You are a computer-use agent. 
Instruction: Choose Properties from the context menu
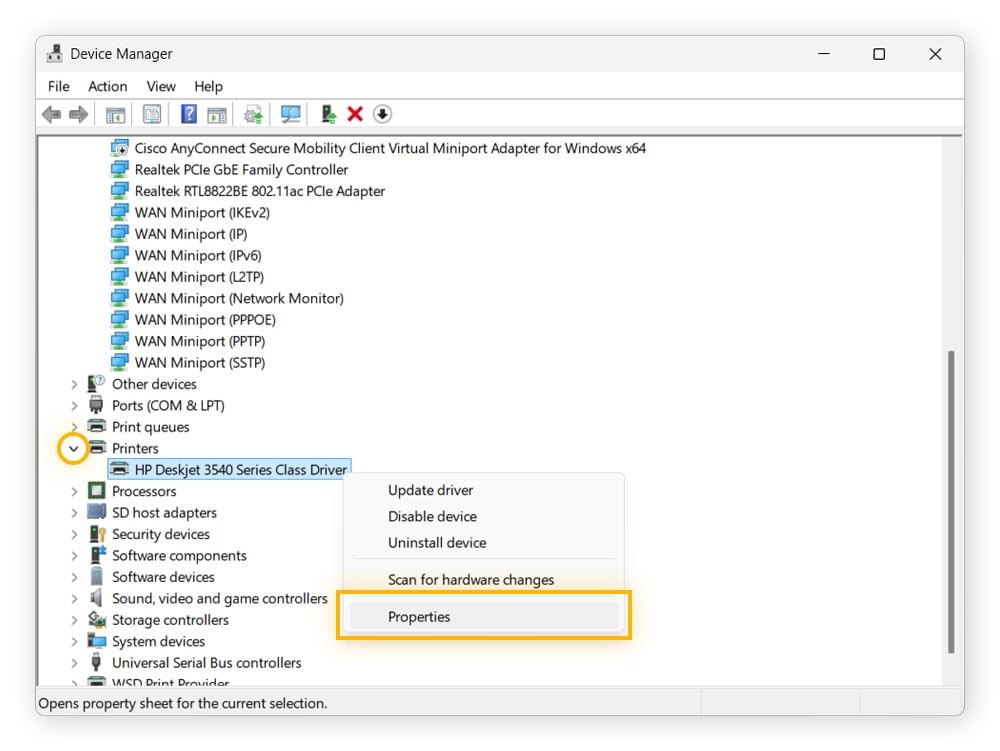pyautogui.click(x=419, y=616)
